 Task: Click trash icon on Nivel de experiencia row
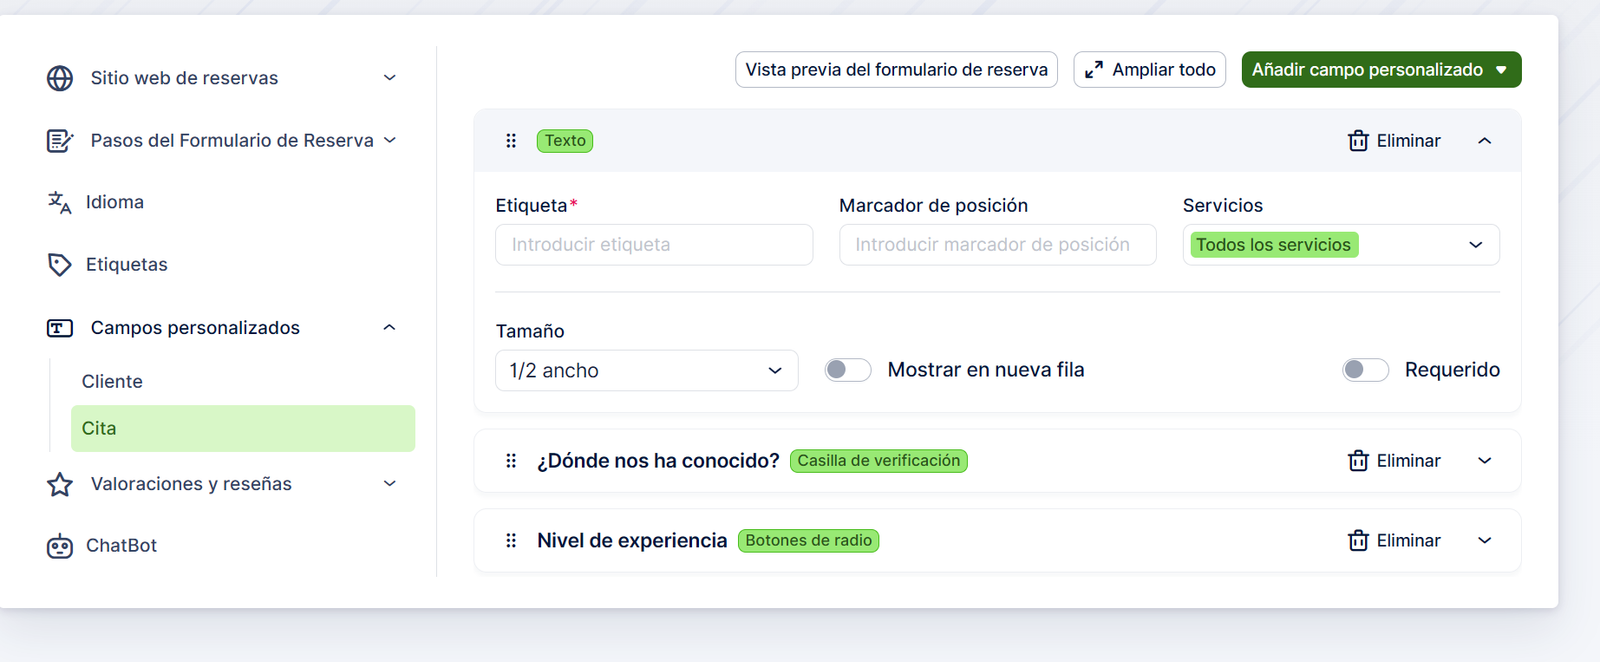[1358, 541]
